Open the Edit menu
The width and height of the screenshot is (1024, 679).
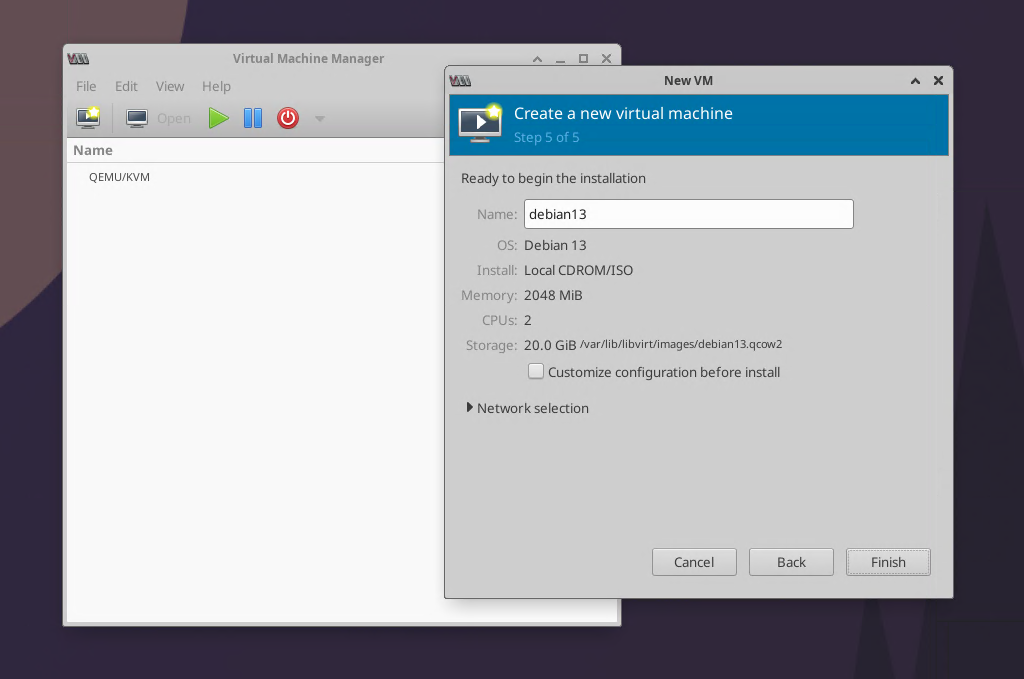point(126,87)
